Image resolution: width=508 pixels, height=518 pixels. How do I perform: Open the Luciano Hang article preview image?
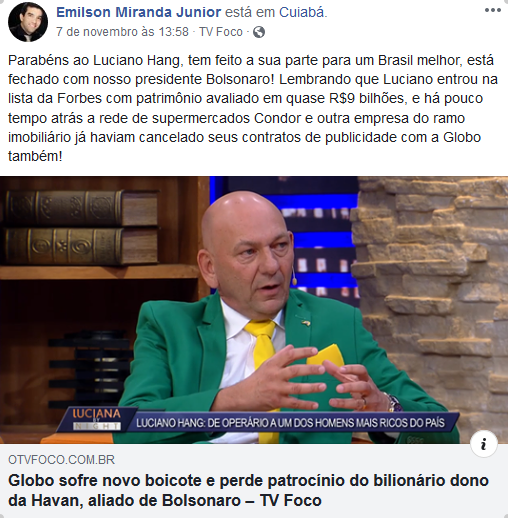pyautogui.click(x=254, y=310)
